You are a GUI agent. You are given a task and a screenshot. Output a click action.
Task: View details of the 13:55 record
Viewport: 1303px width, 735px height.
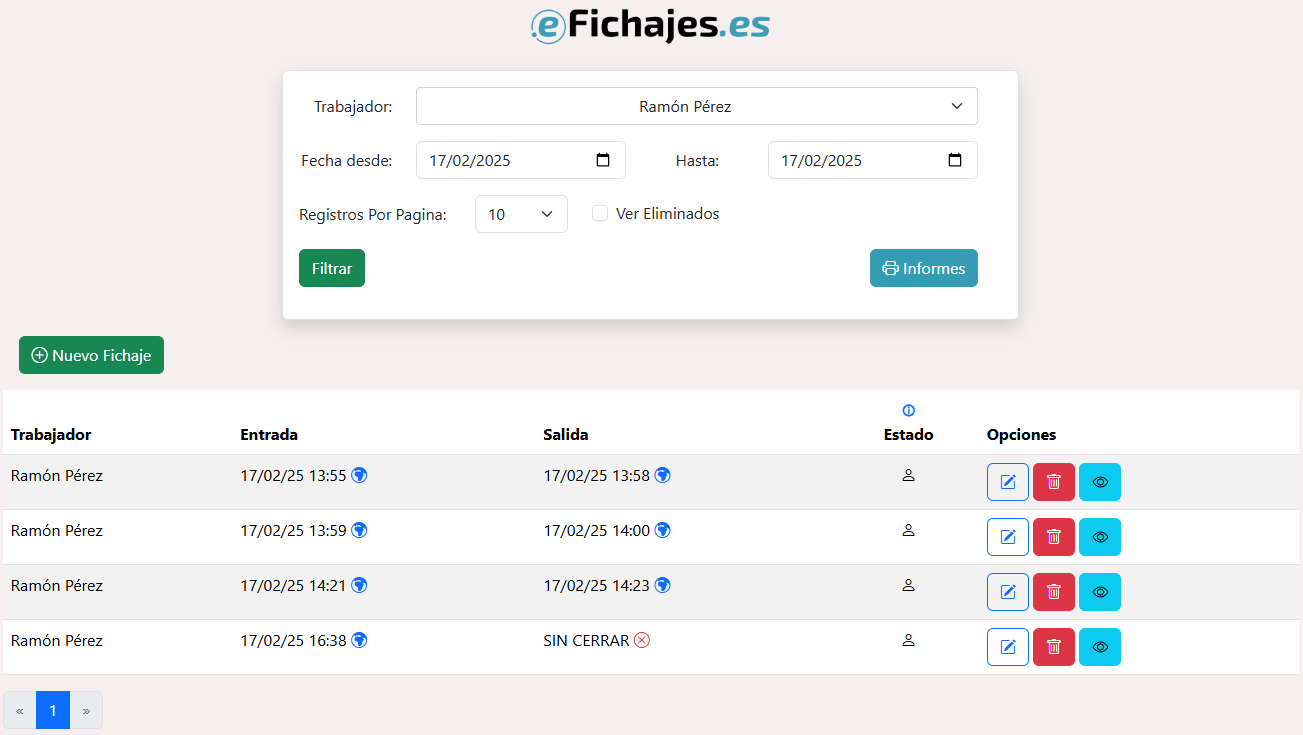(1099, 482)
